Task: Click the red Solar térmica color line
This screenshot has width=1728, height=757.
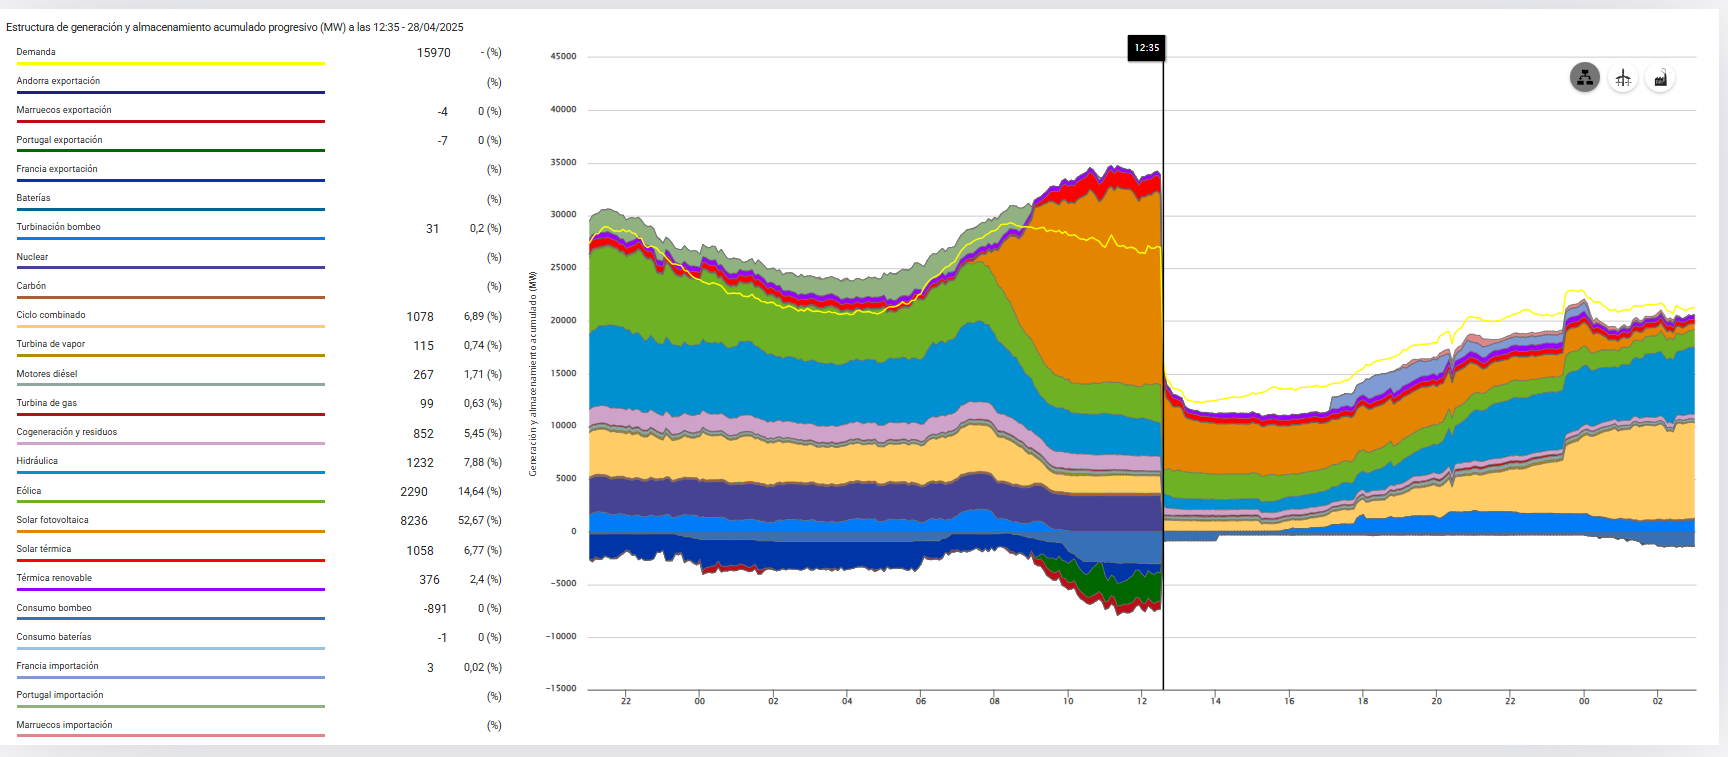Action: (x=170, y=560)
